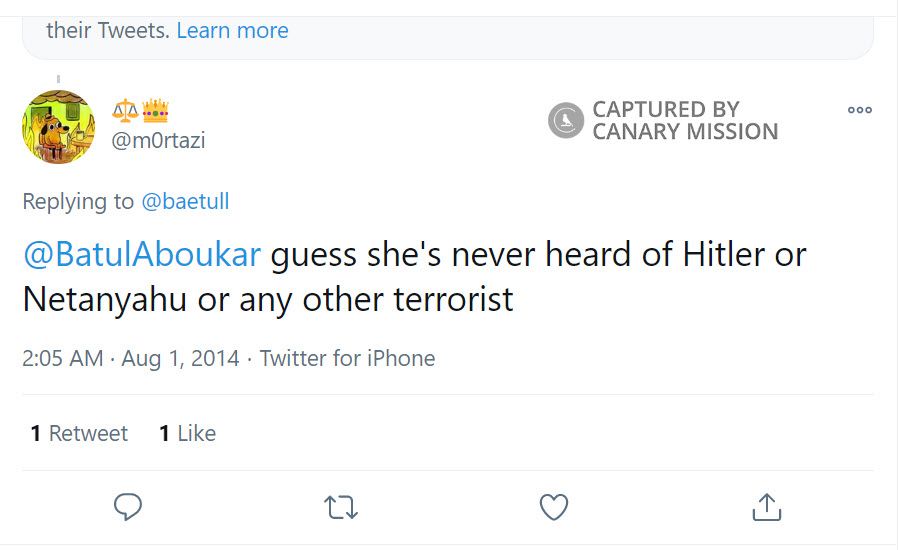Like the tweet with the heart icon

tap(554, 507)
